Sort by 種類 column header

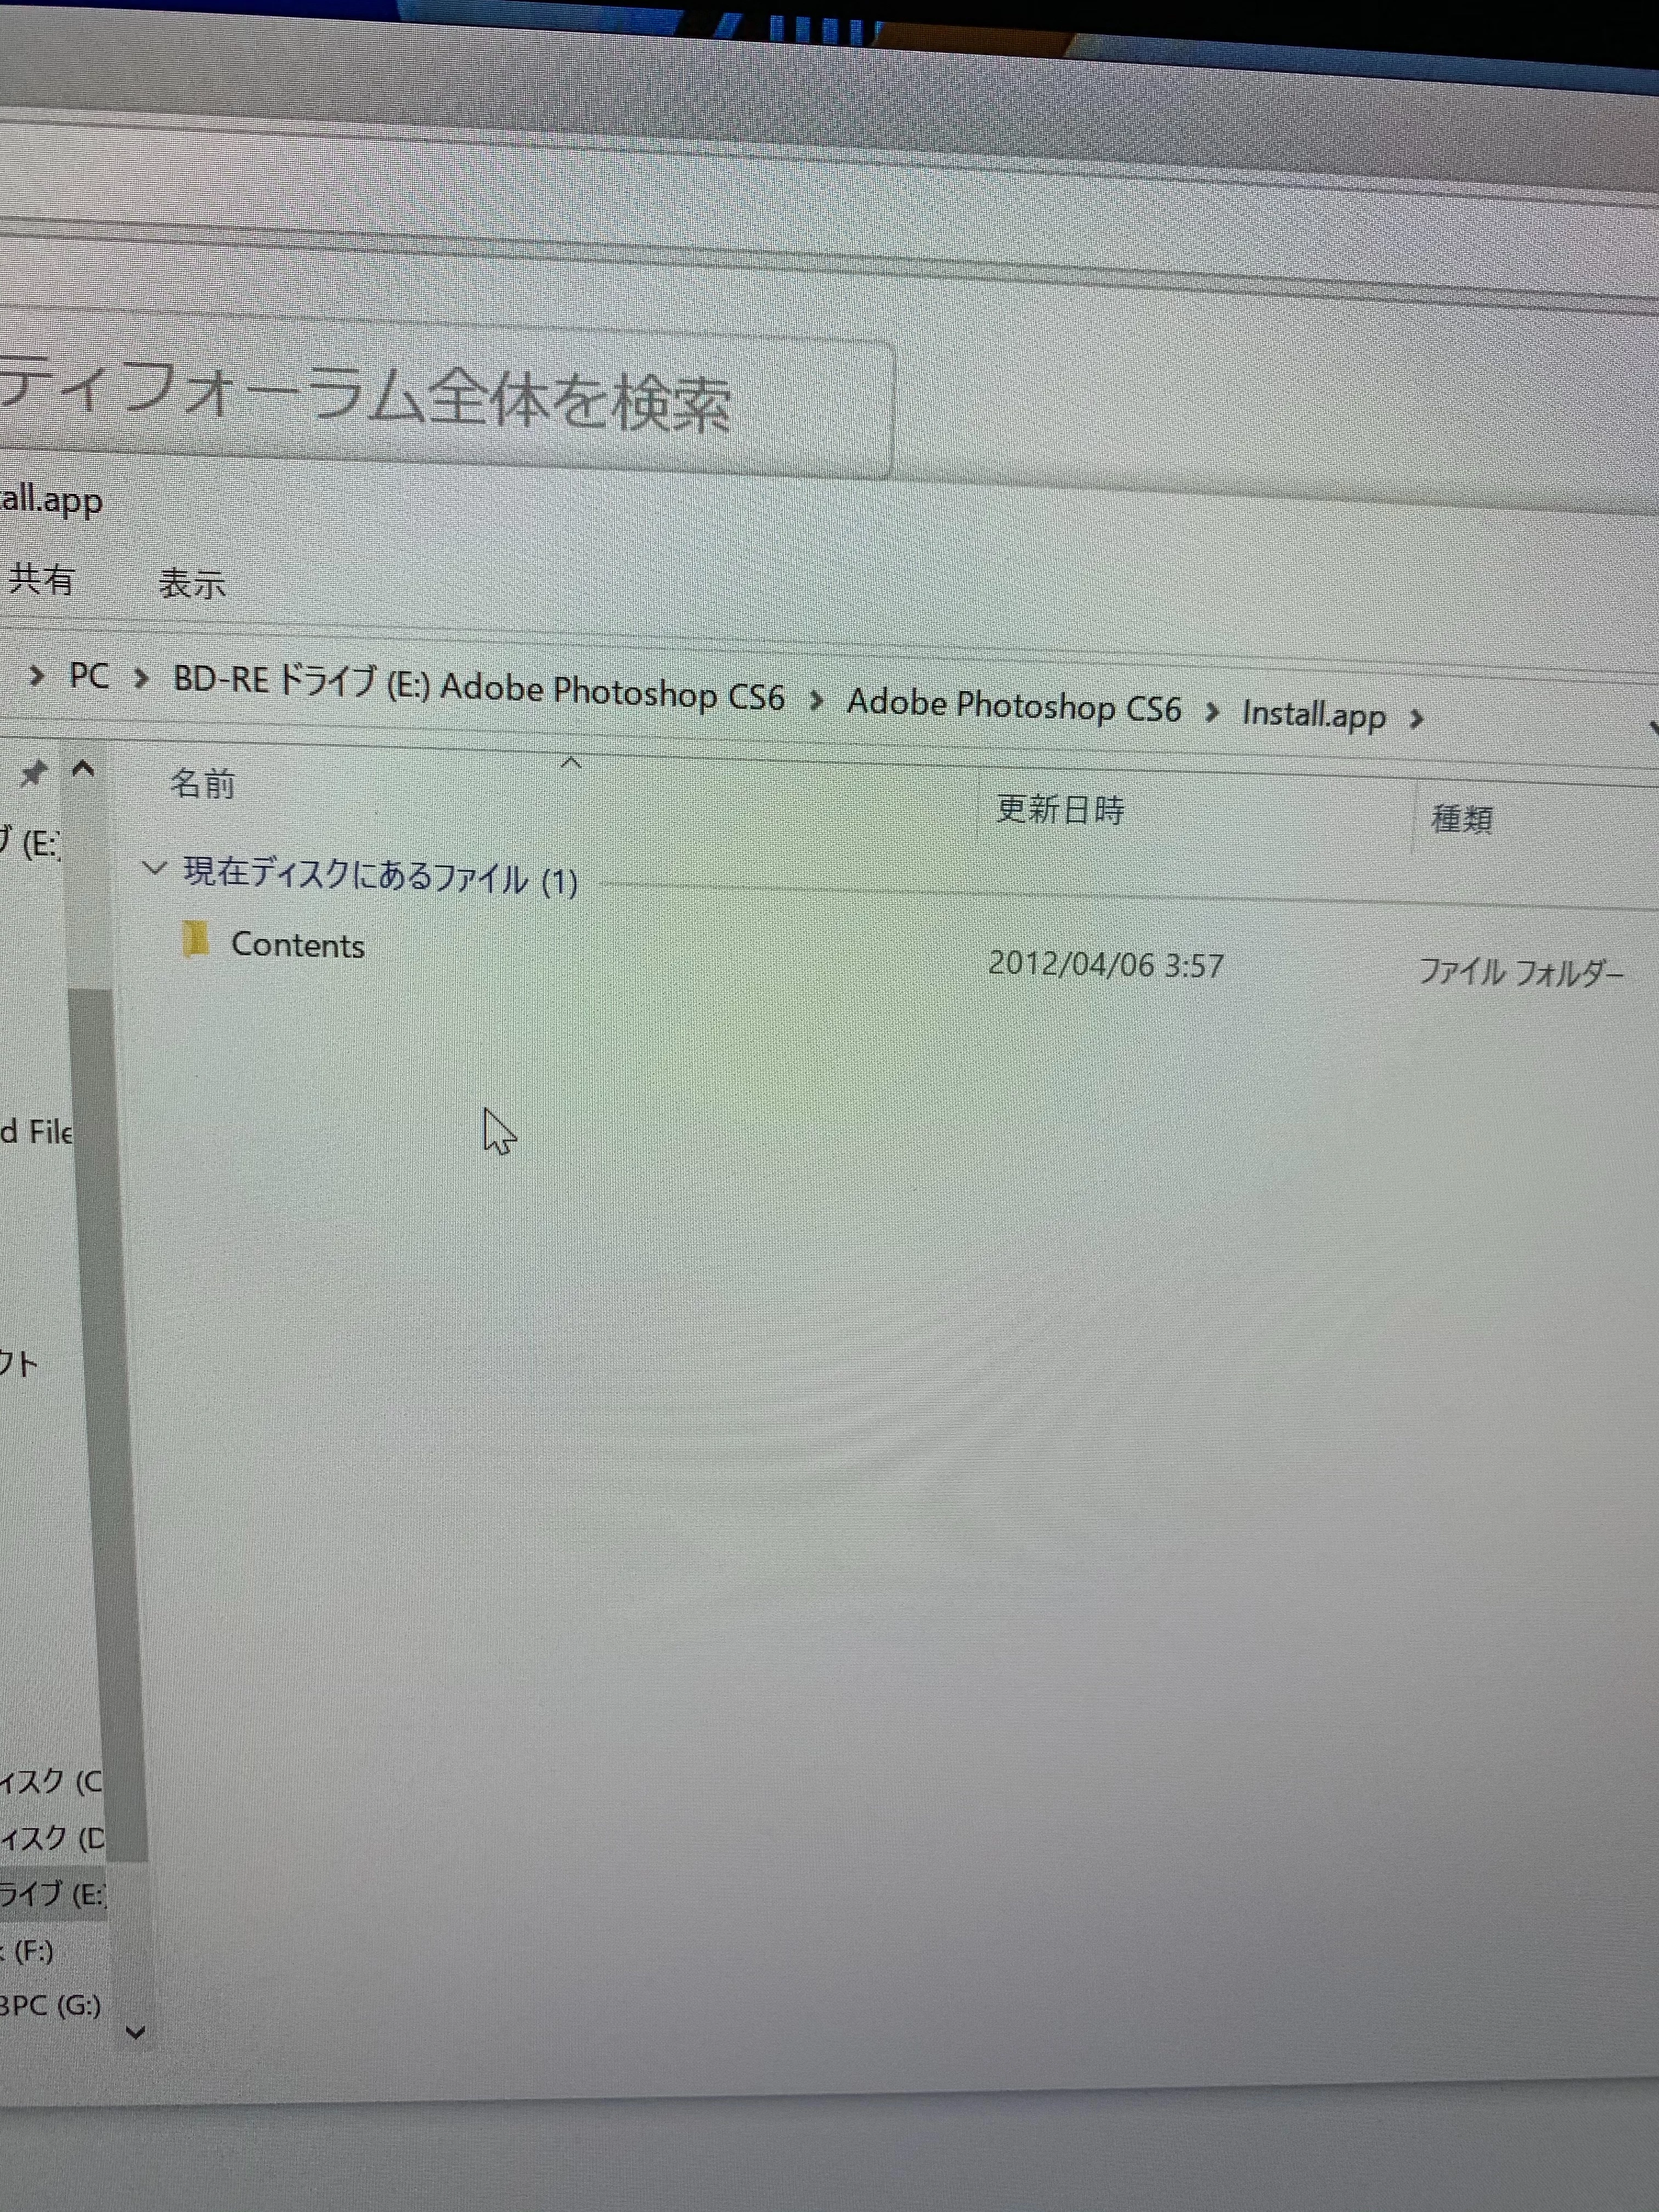tap(1461, 820)
